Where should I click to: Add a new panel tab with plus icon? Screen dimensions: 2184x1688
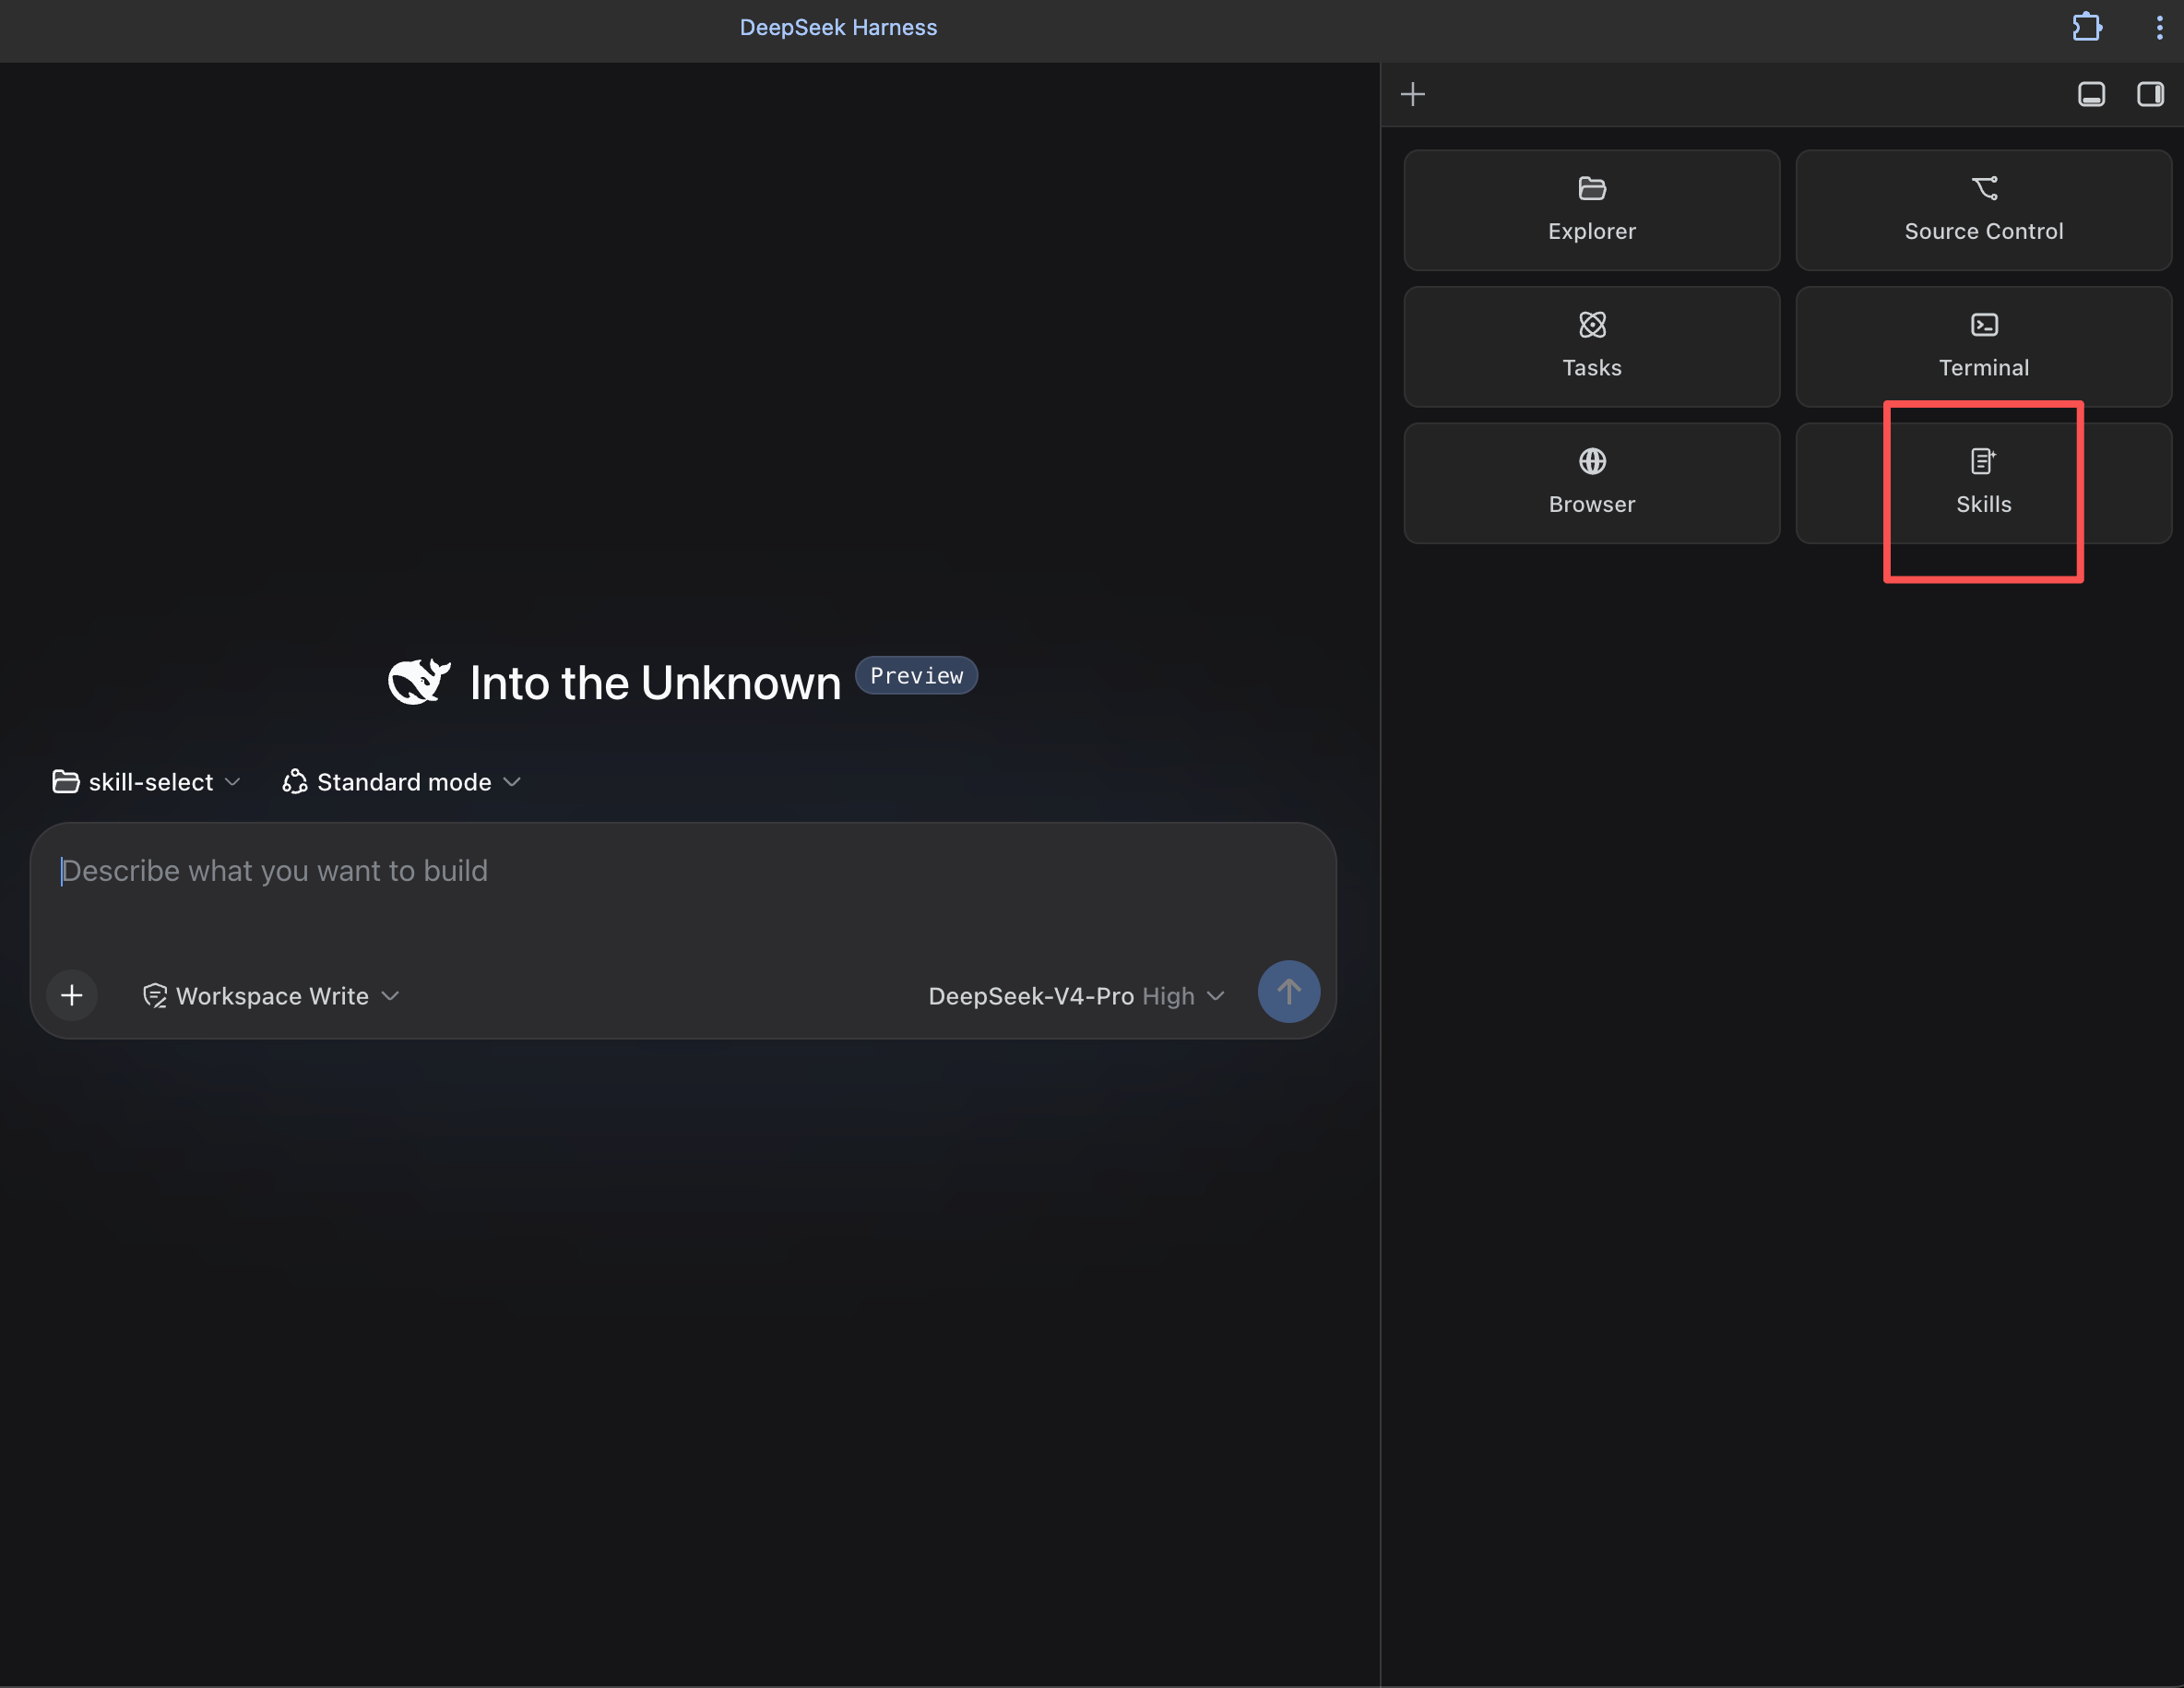1413,94
